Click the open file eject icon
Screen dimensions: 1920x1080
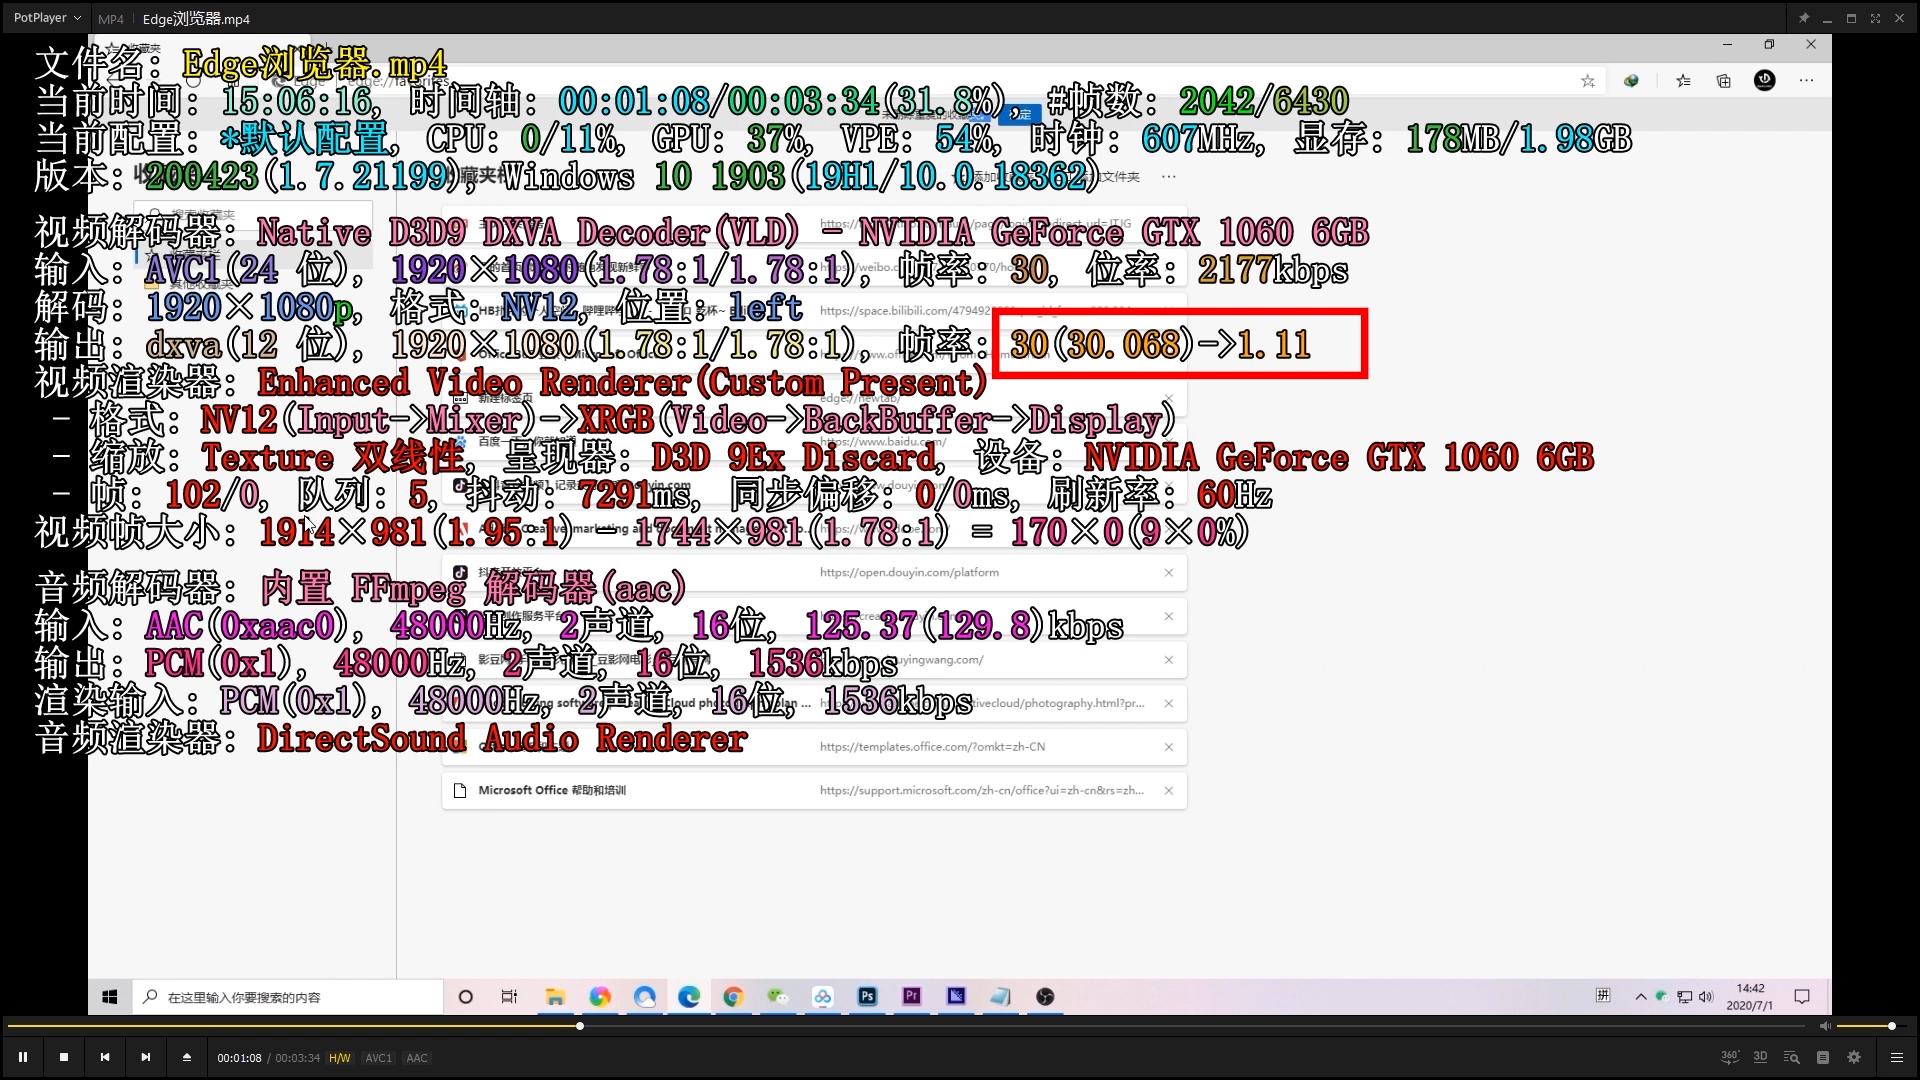click(187, 1057)
